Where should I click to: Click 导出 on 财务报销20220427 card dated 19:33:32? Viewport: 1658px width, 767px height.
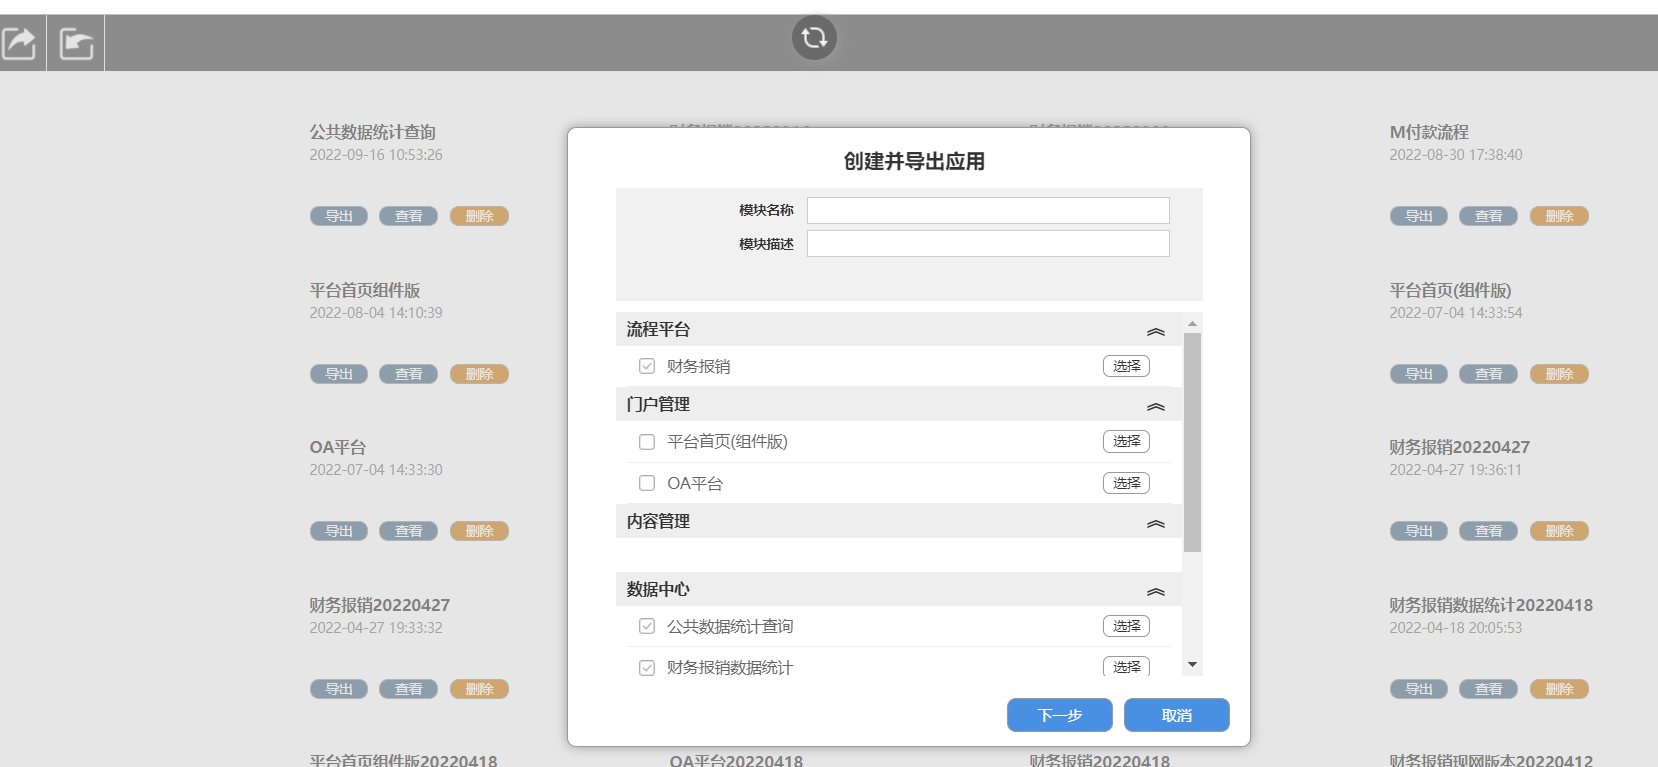coord(339,689)
